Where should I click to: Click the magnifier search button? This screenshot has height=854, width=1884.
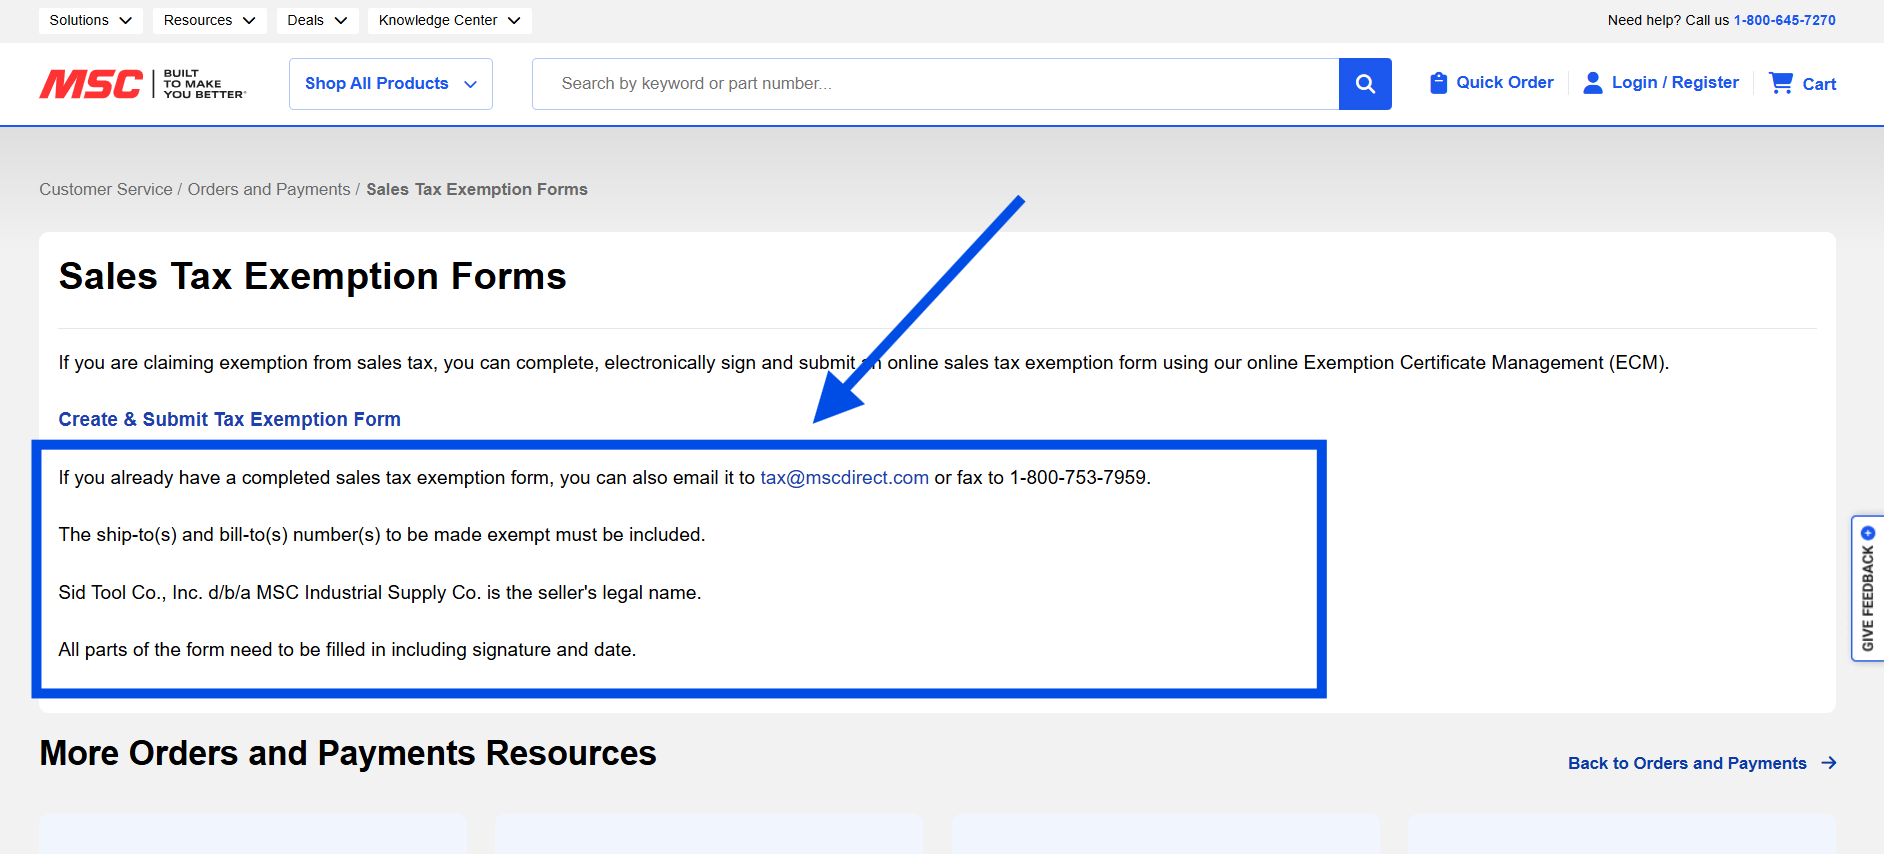pos(1365,84)
